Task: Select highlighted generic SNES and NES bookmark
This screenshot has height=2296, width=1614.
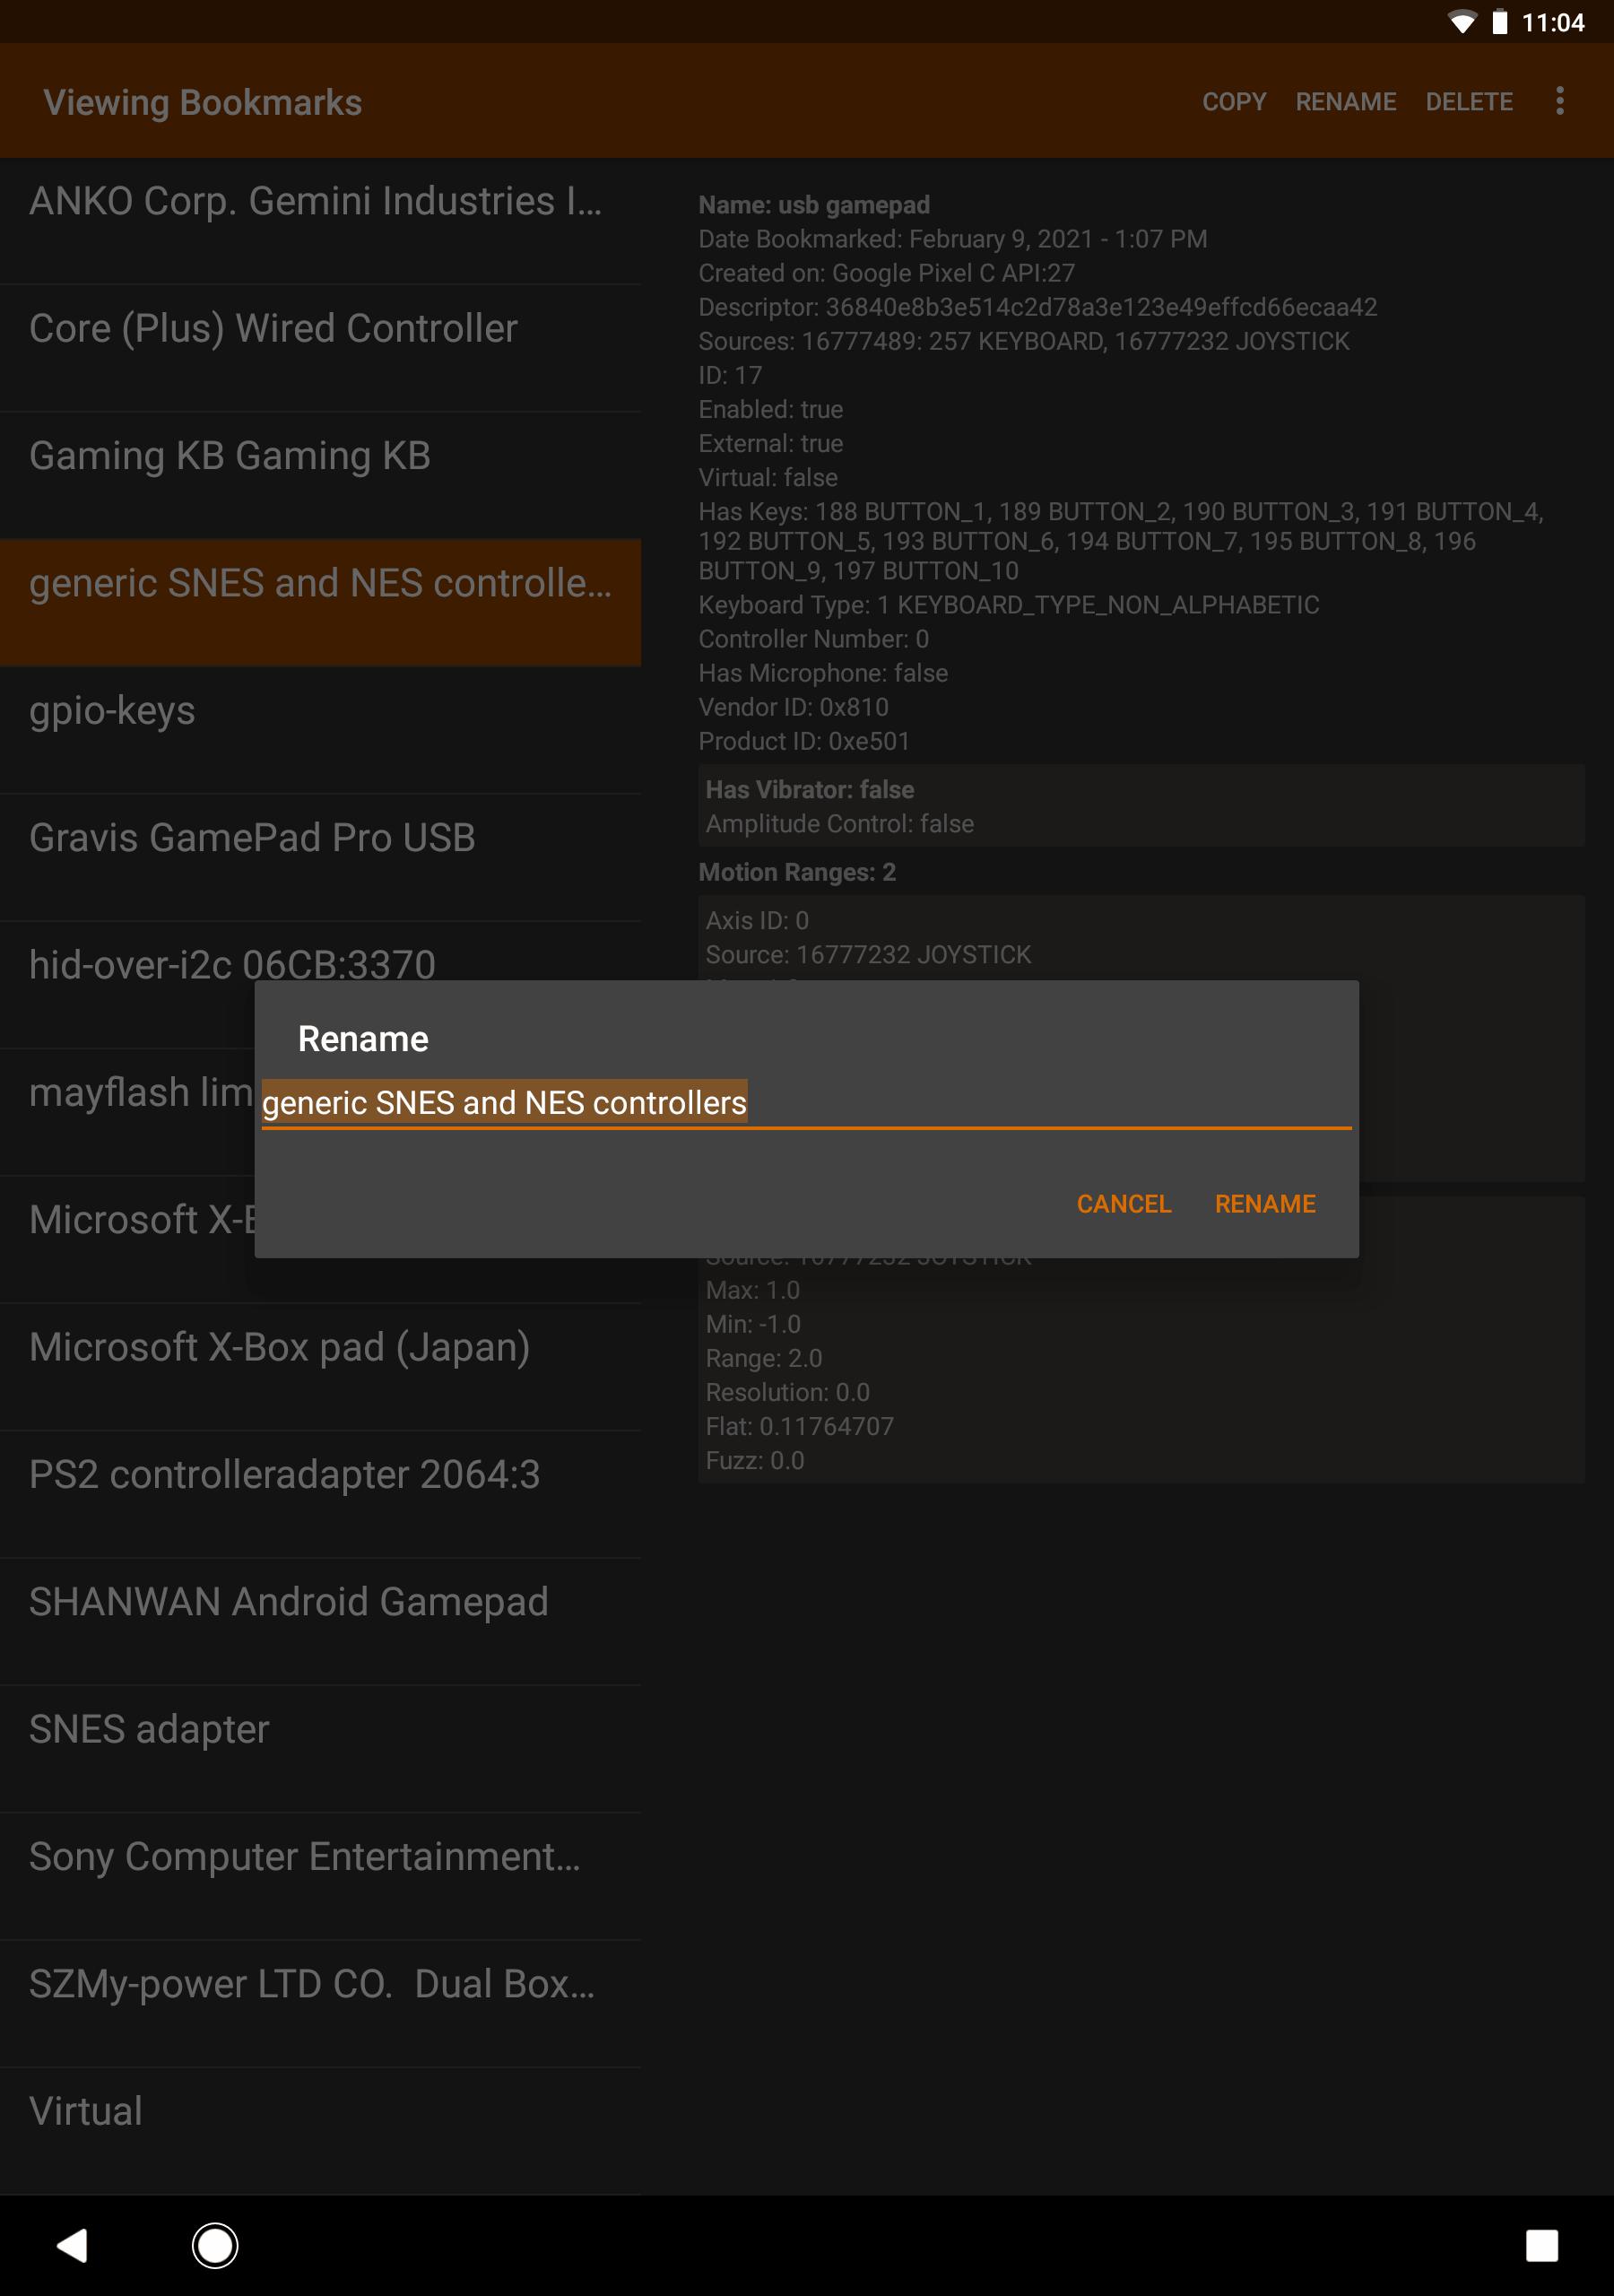Action: tap(320, 603)
